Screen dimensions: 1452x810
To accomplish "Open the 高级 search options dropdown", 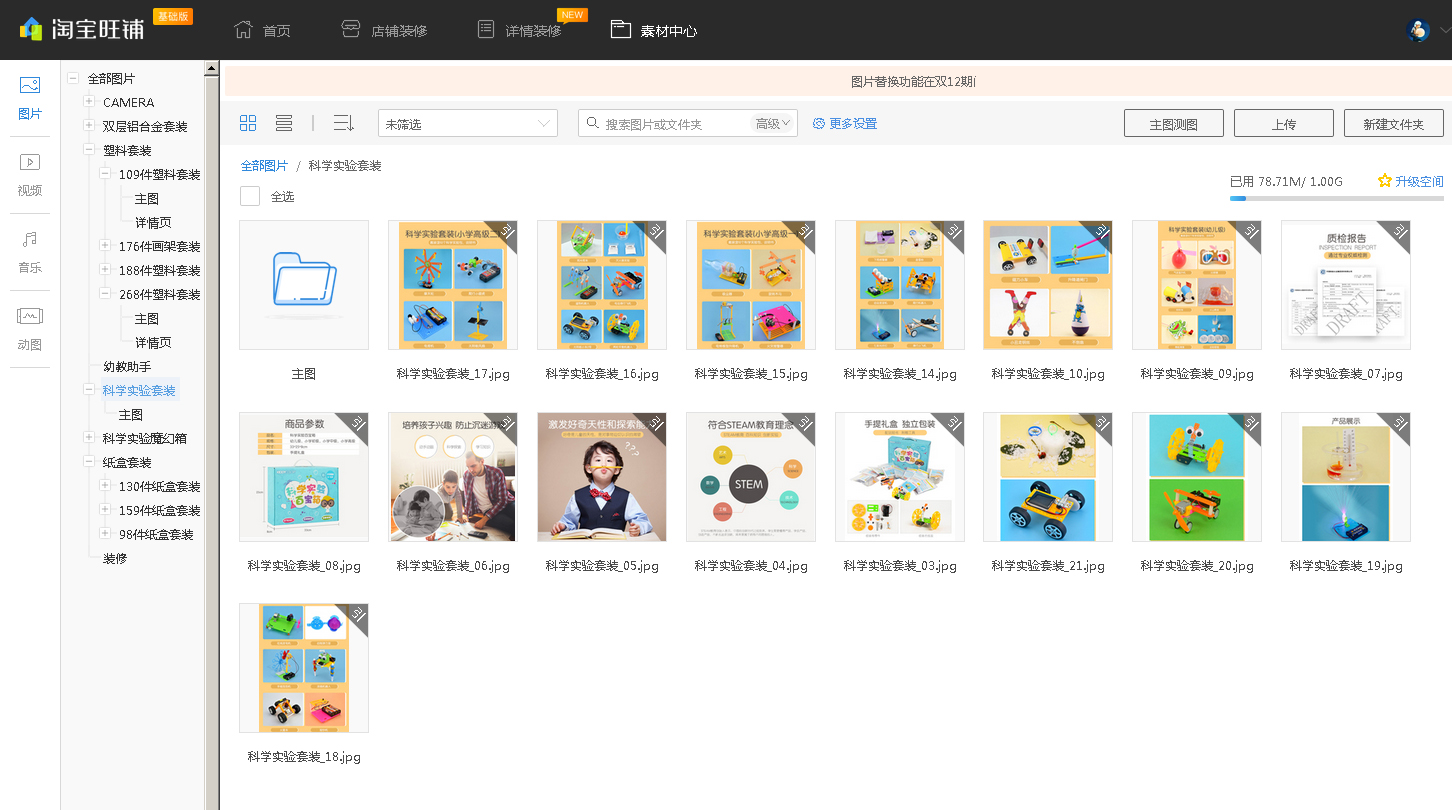I will click(773, 124).
